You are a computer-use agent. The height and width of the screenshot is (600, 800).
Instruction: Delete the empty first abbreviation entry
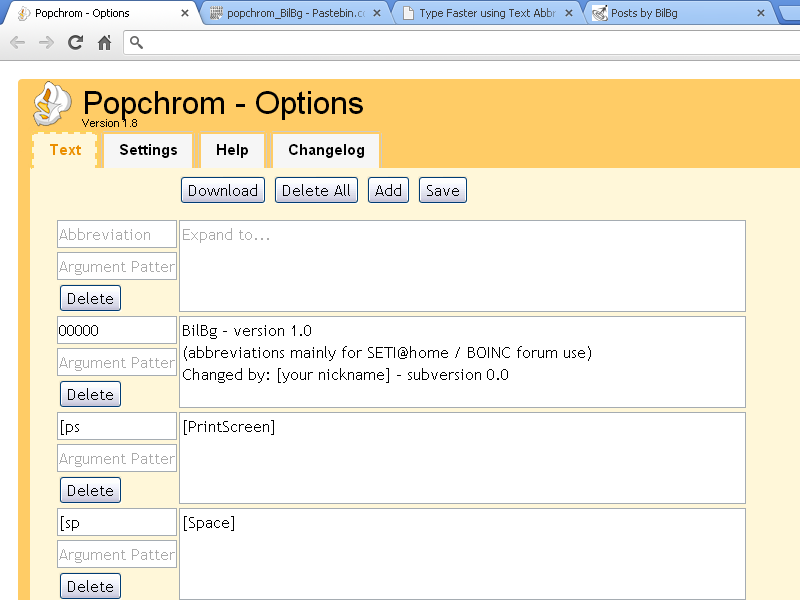(90, 298)
